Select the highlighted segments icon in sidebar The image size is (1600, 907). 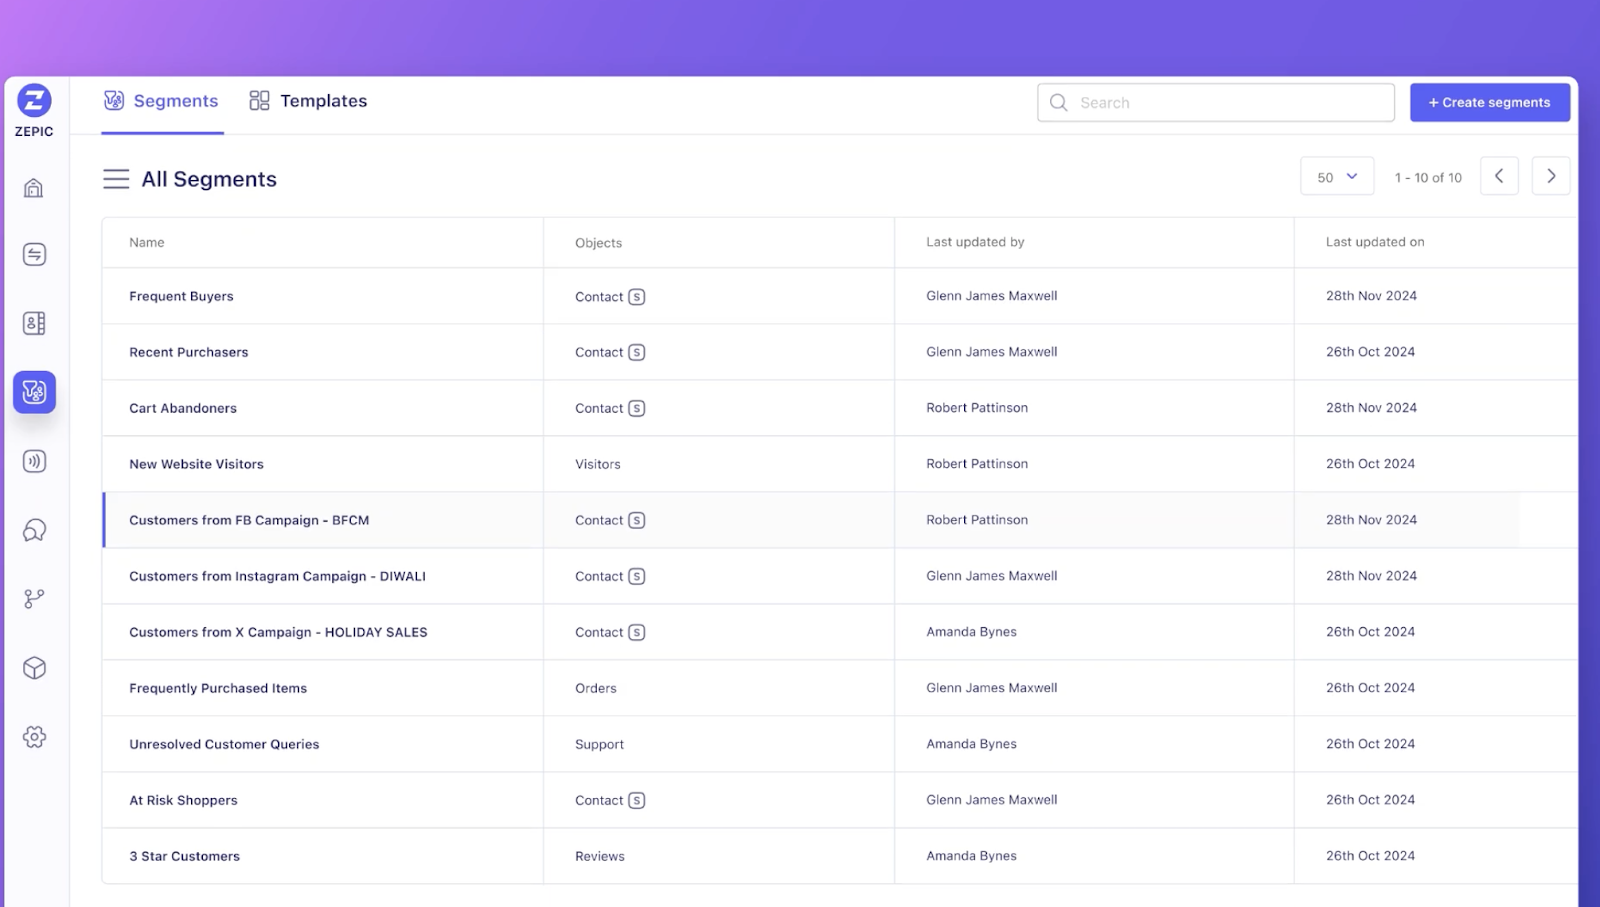point(34,392)
